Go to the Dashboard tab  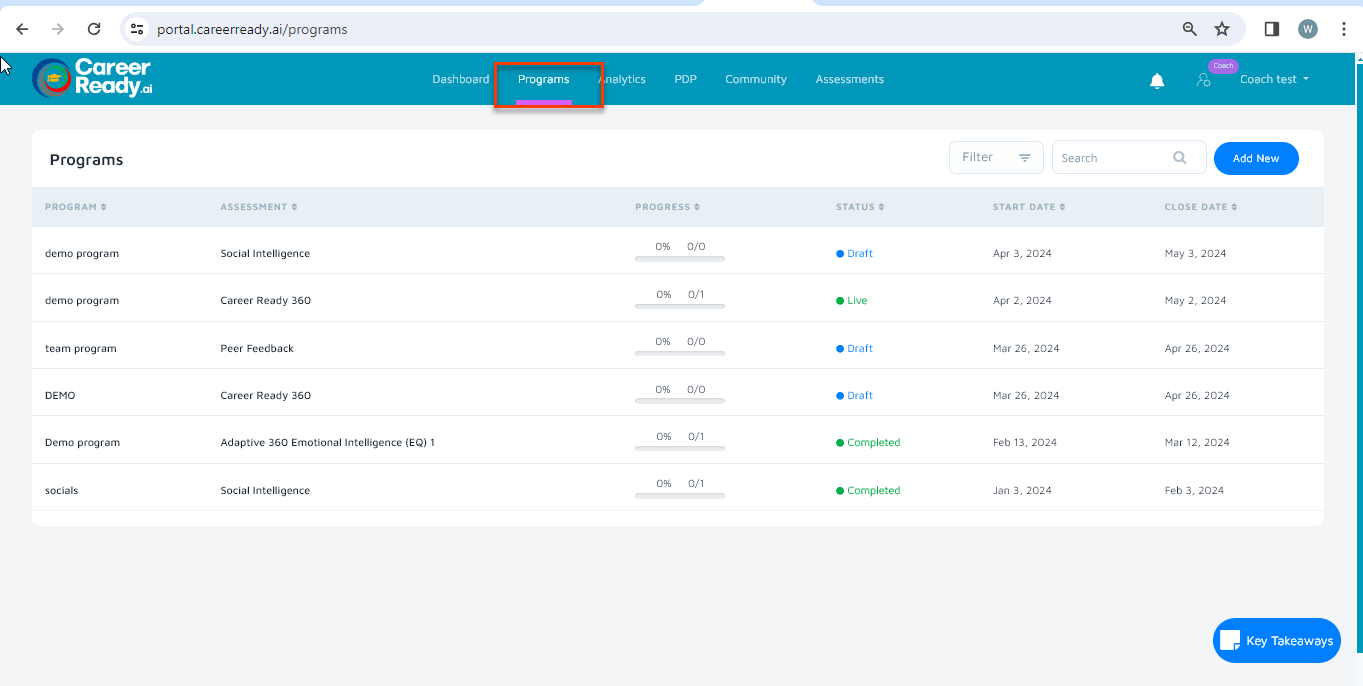460,79
